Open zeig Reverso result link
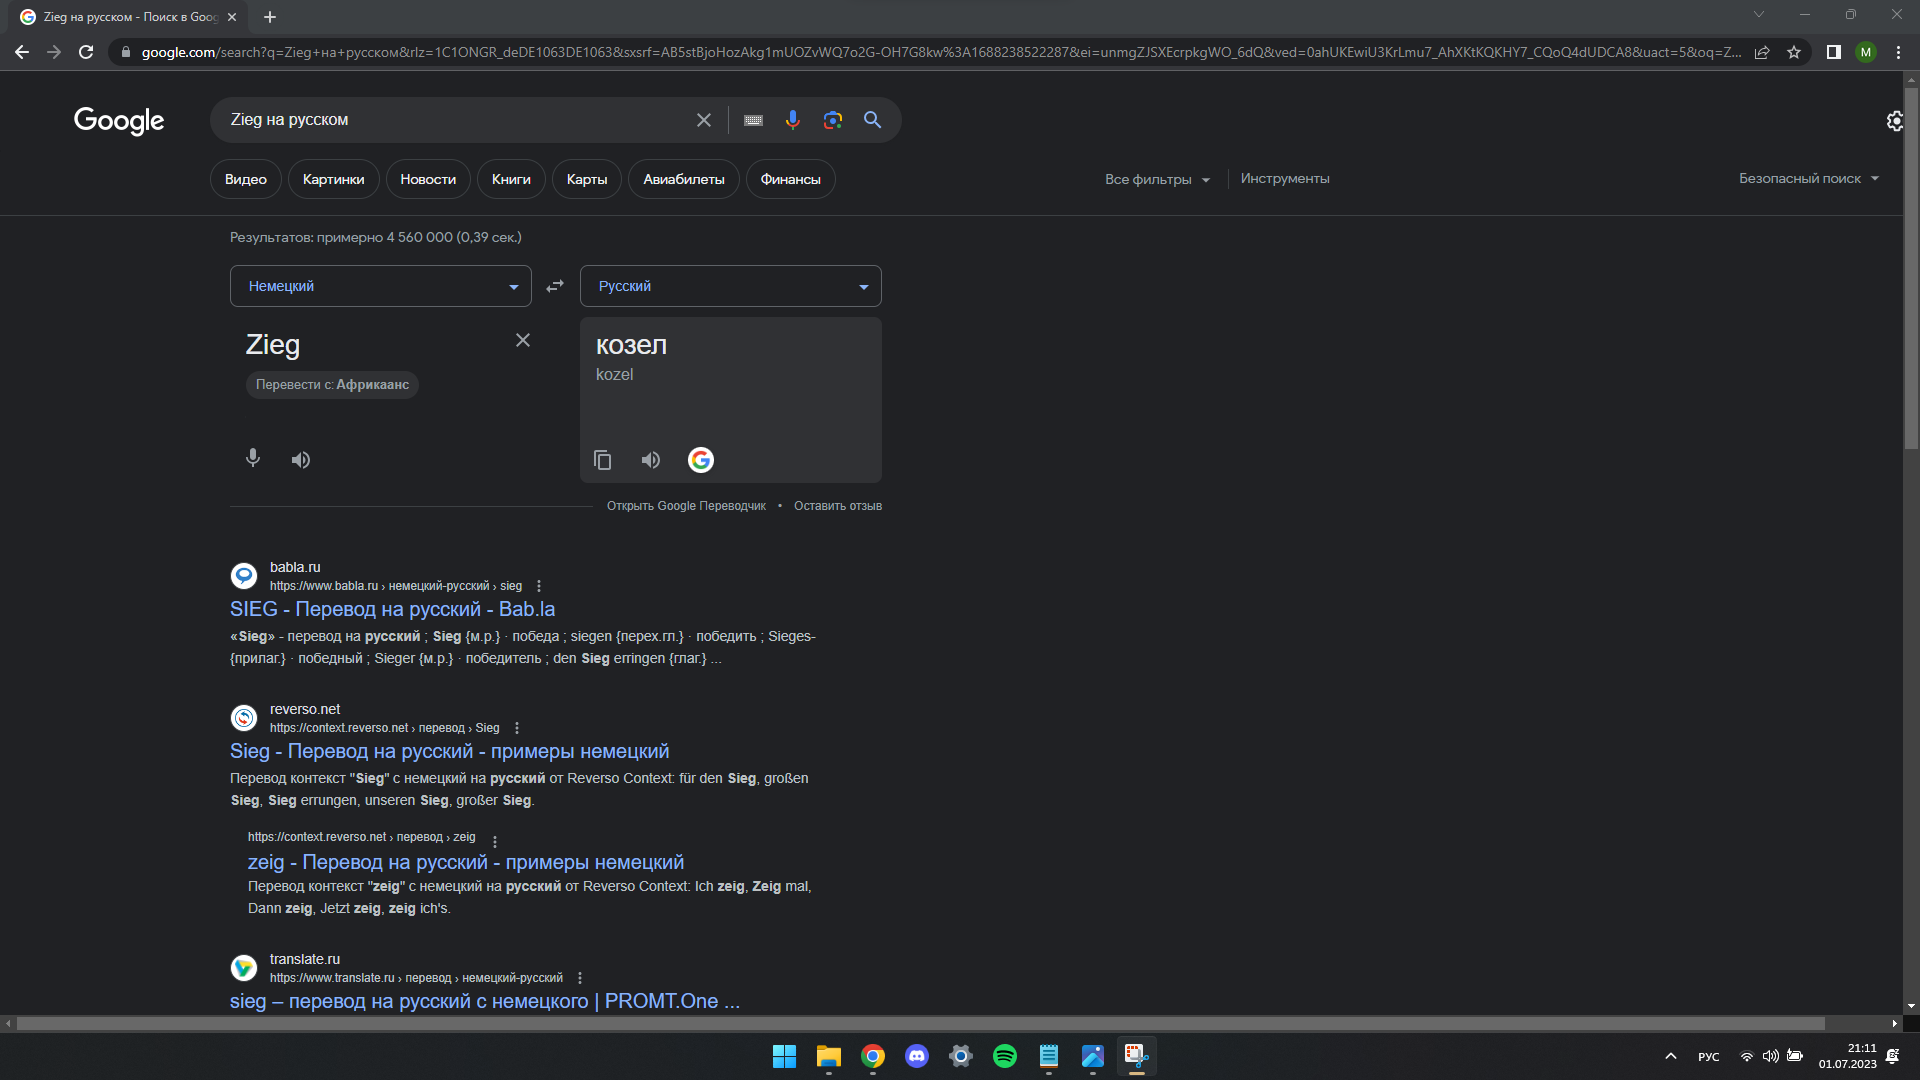Image resolution: width=1920 pixels, height=1080 pixels. tap(466, 862)
